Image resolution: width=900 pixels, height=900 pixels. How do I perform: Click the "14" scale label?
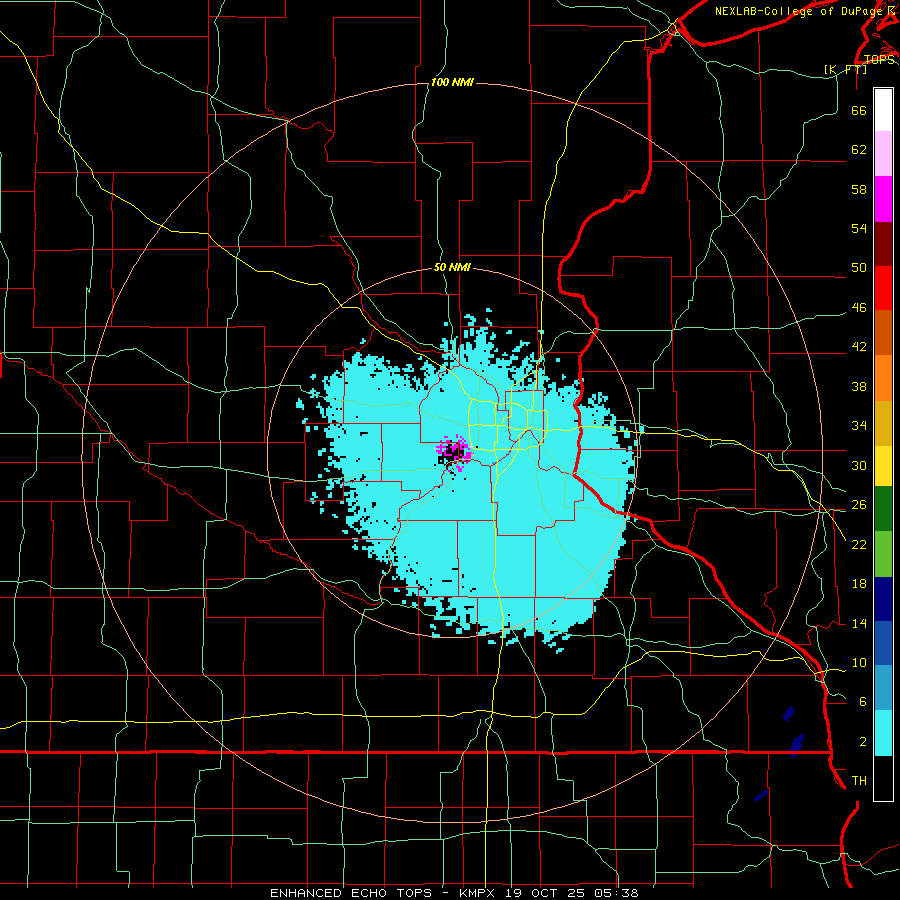[859, 623]
